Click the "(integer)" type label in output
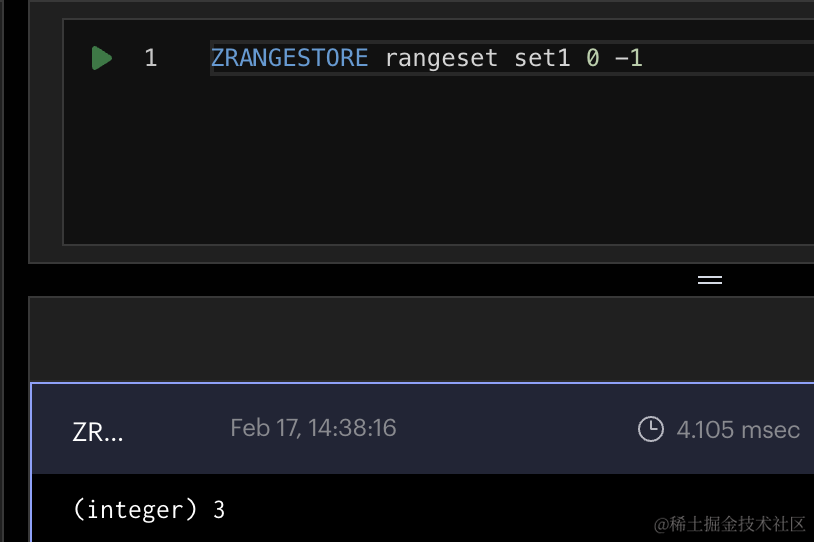The height and width of the screenshot is (542, 814). pyautogui.click(x=135, y=509)
